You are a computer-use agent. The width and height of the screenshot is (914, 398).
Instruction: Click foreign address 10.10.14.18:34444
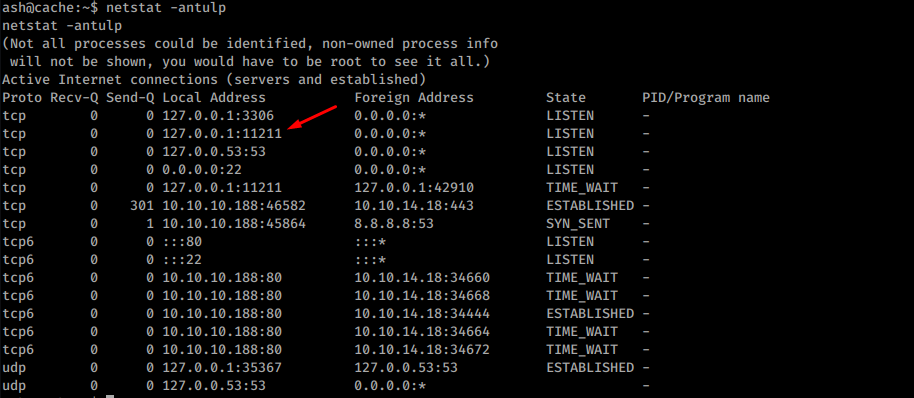[x=422, y=314]
